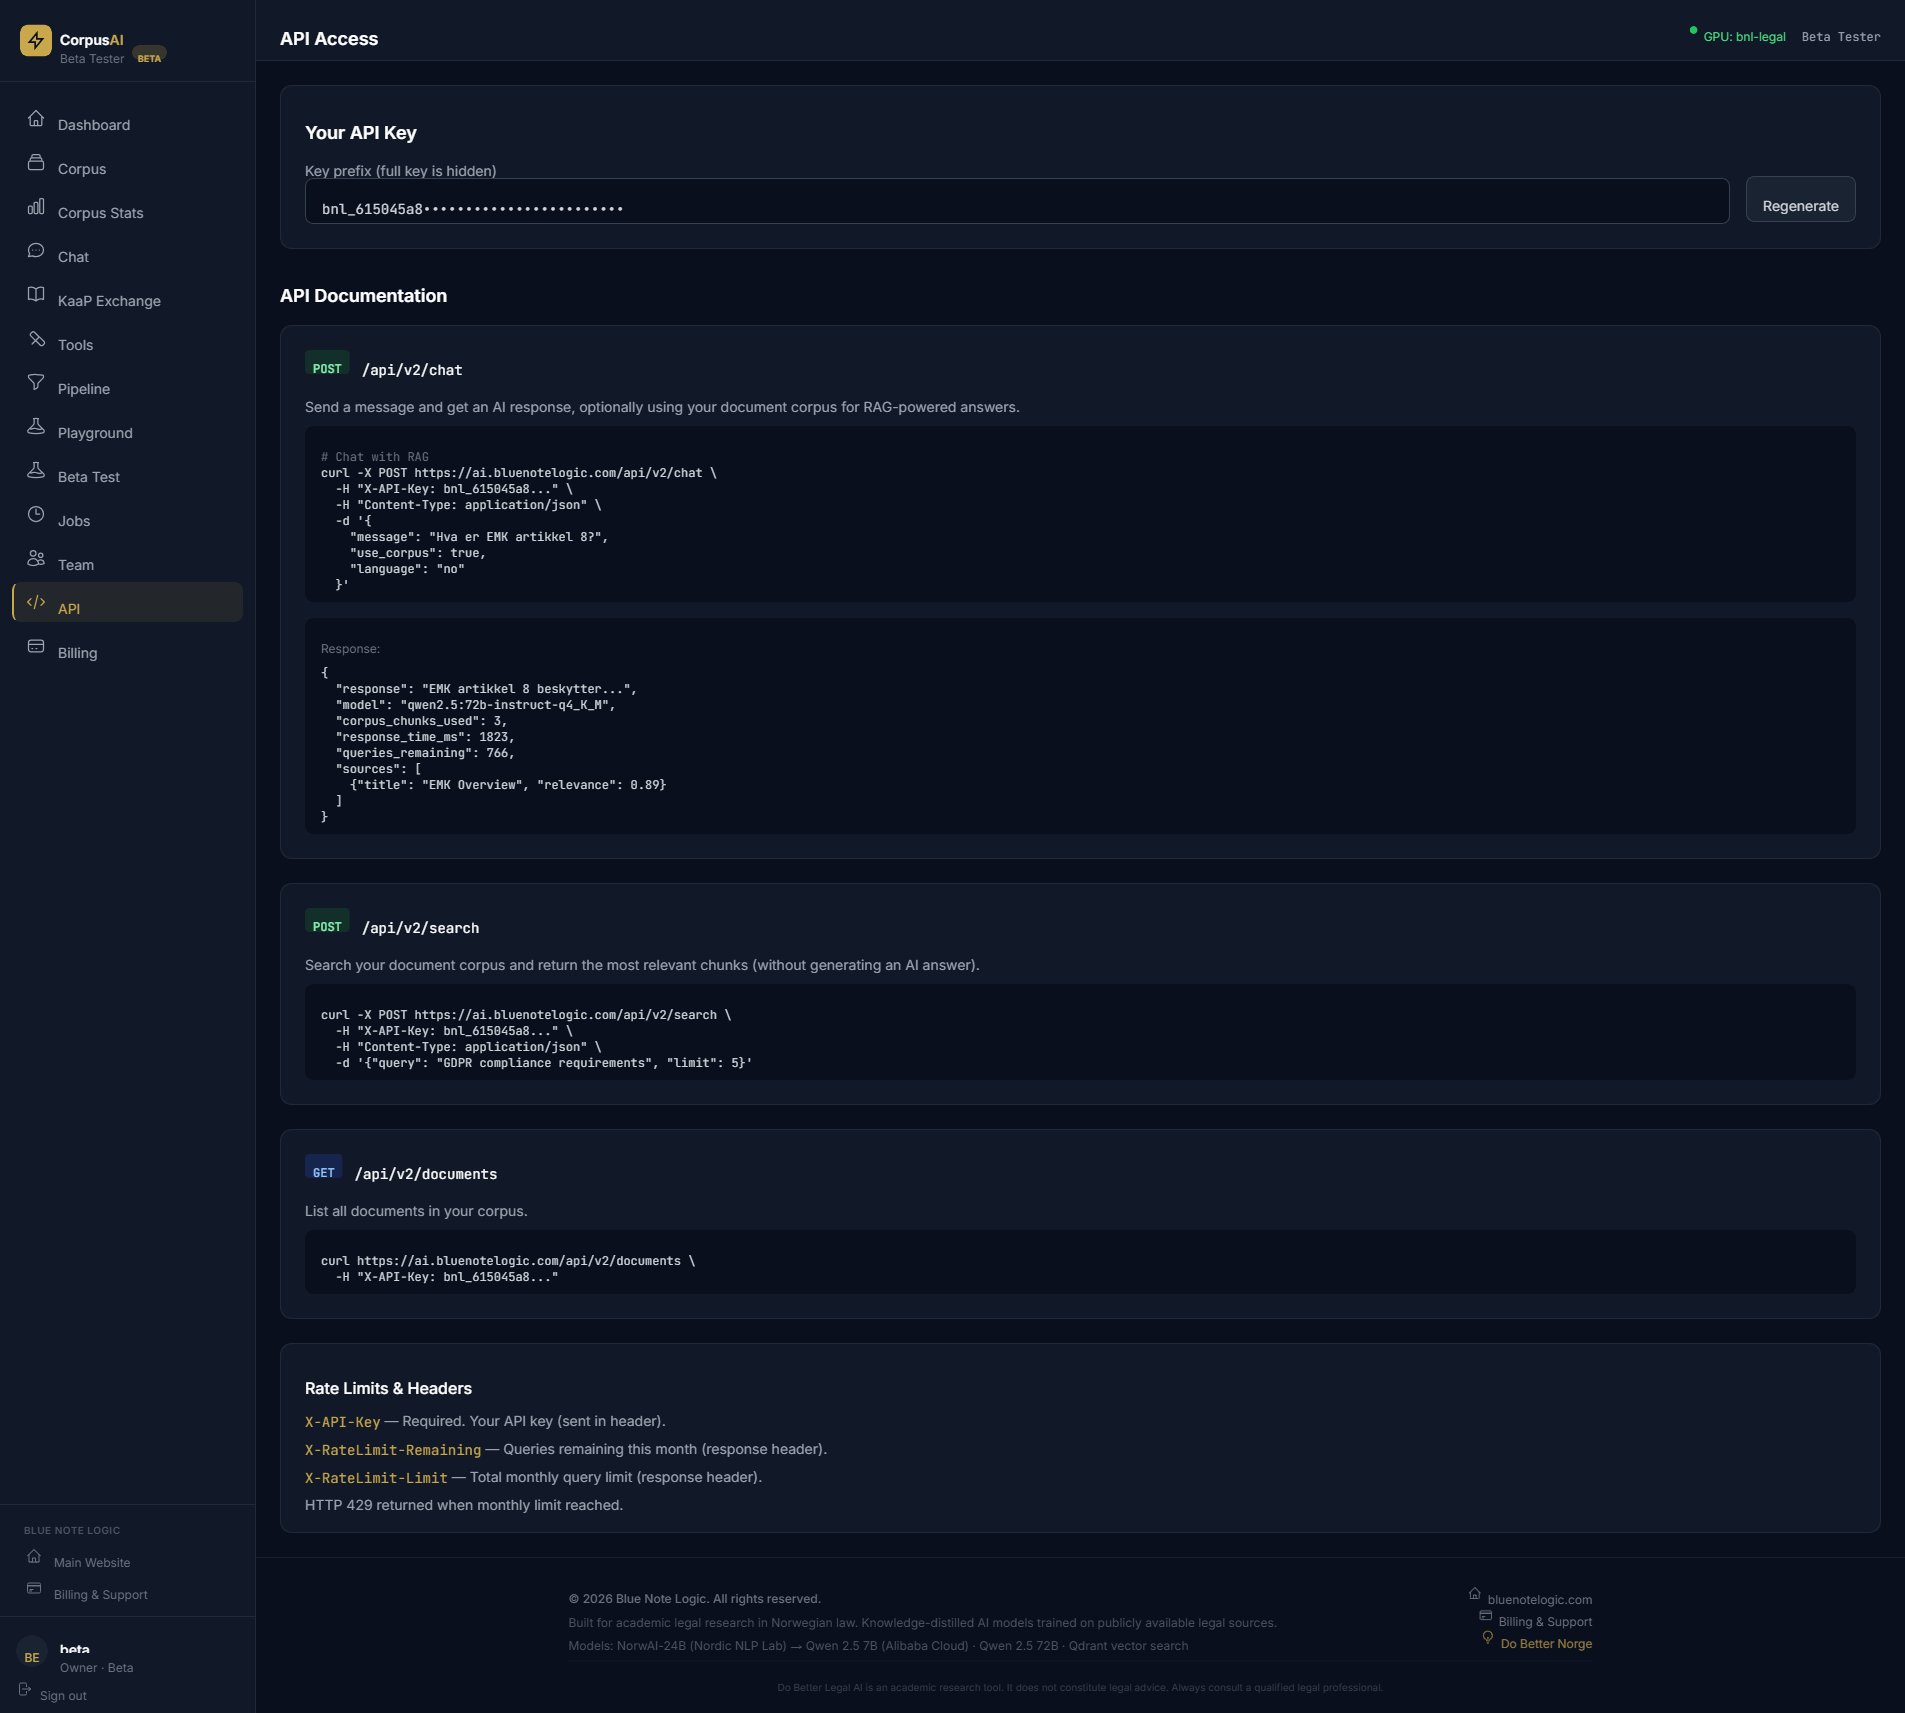The image size is (1905, 1713).
Task: Select the Tools sidebar item
Action: pos(75,345)
